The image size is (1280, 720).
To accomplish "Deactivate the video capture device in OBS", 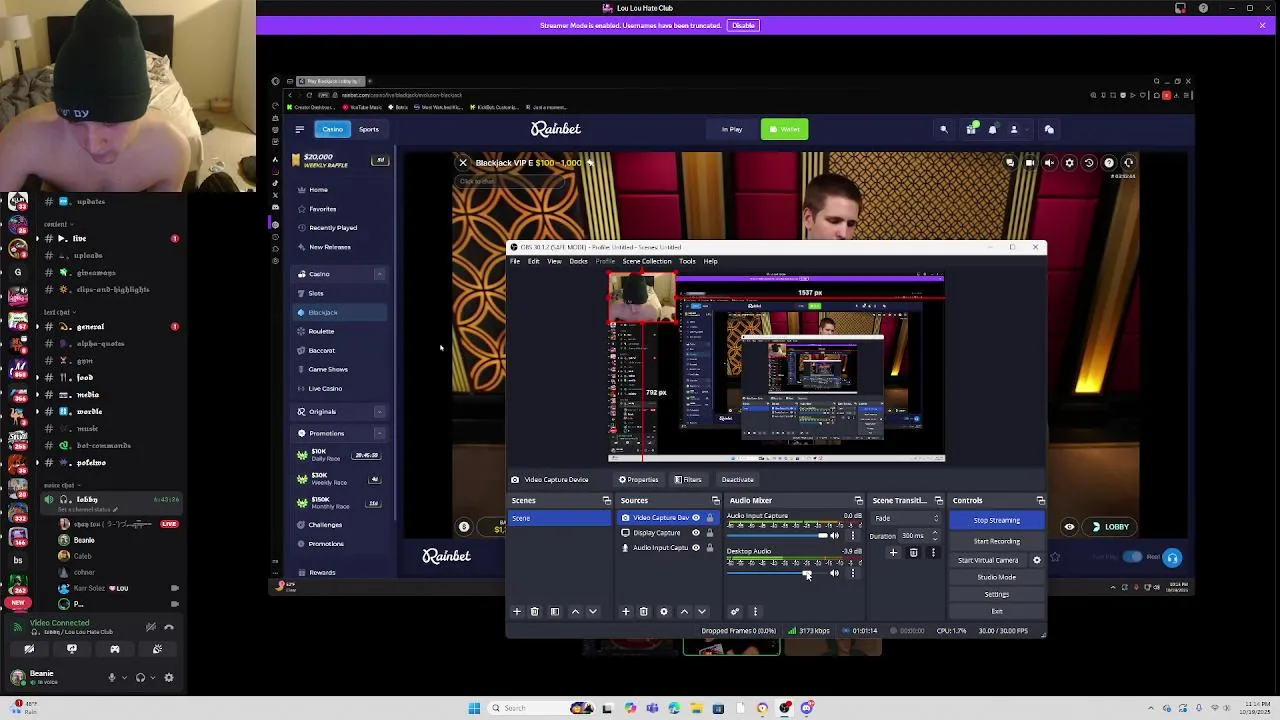I will (737, 480).
